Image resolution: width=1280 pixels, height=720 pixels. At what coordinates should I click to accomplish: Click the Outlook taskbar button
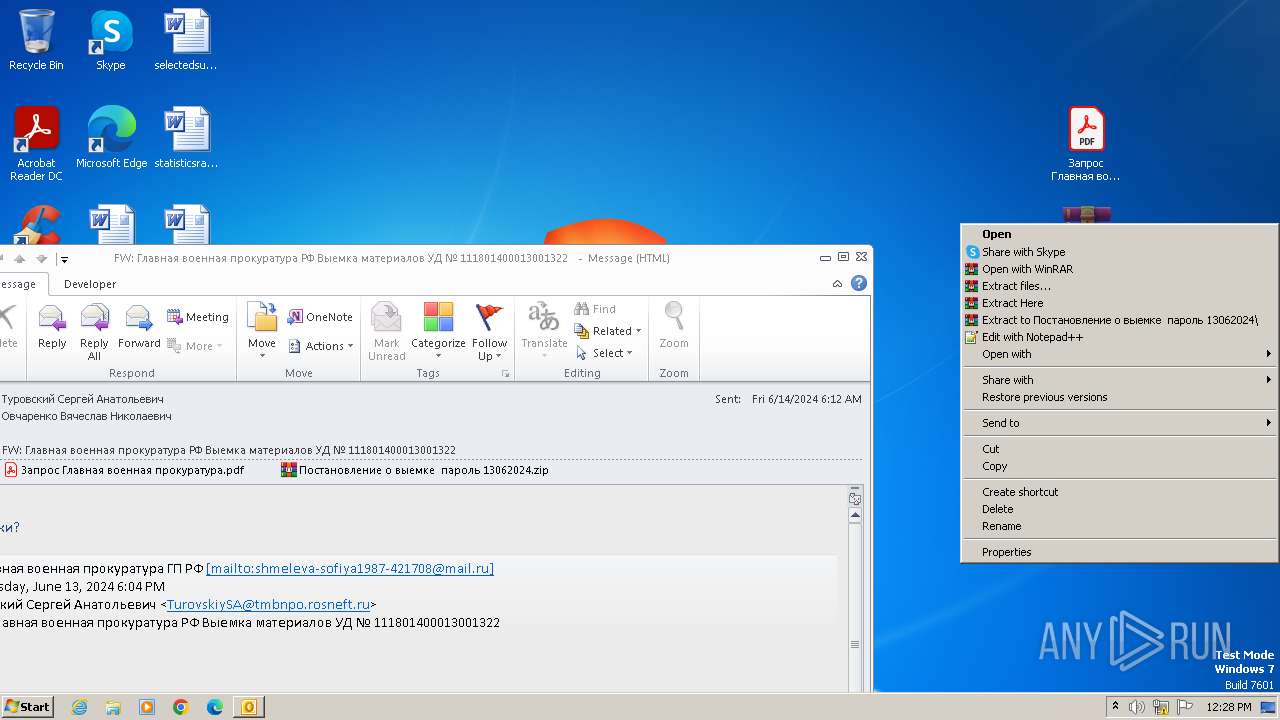tap(248, 707)
